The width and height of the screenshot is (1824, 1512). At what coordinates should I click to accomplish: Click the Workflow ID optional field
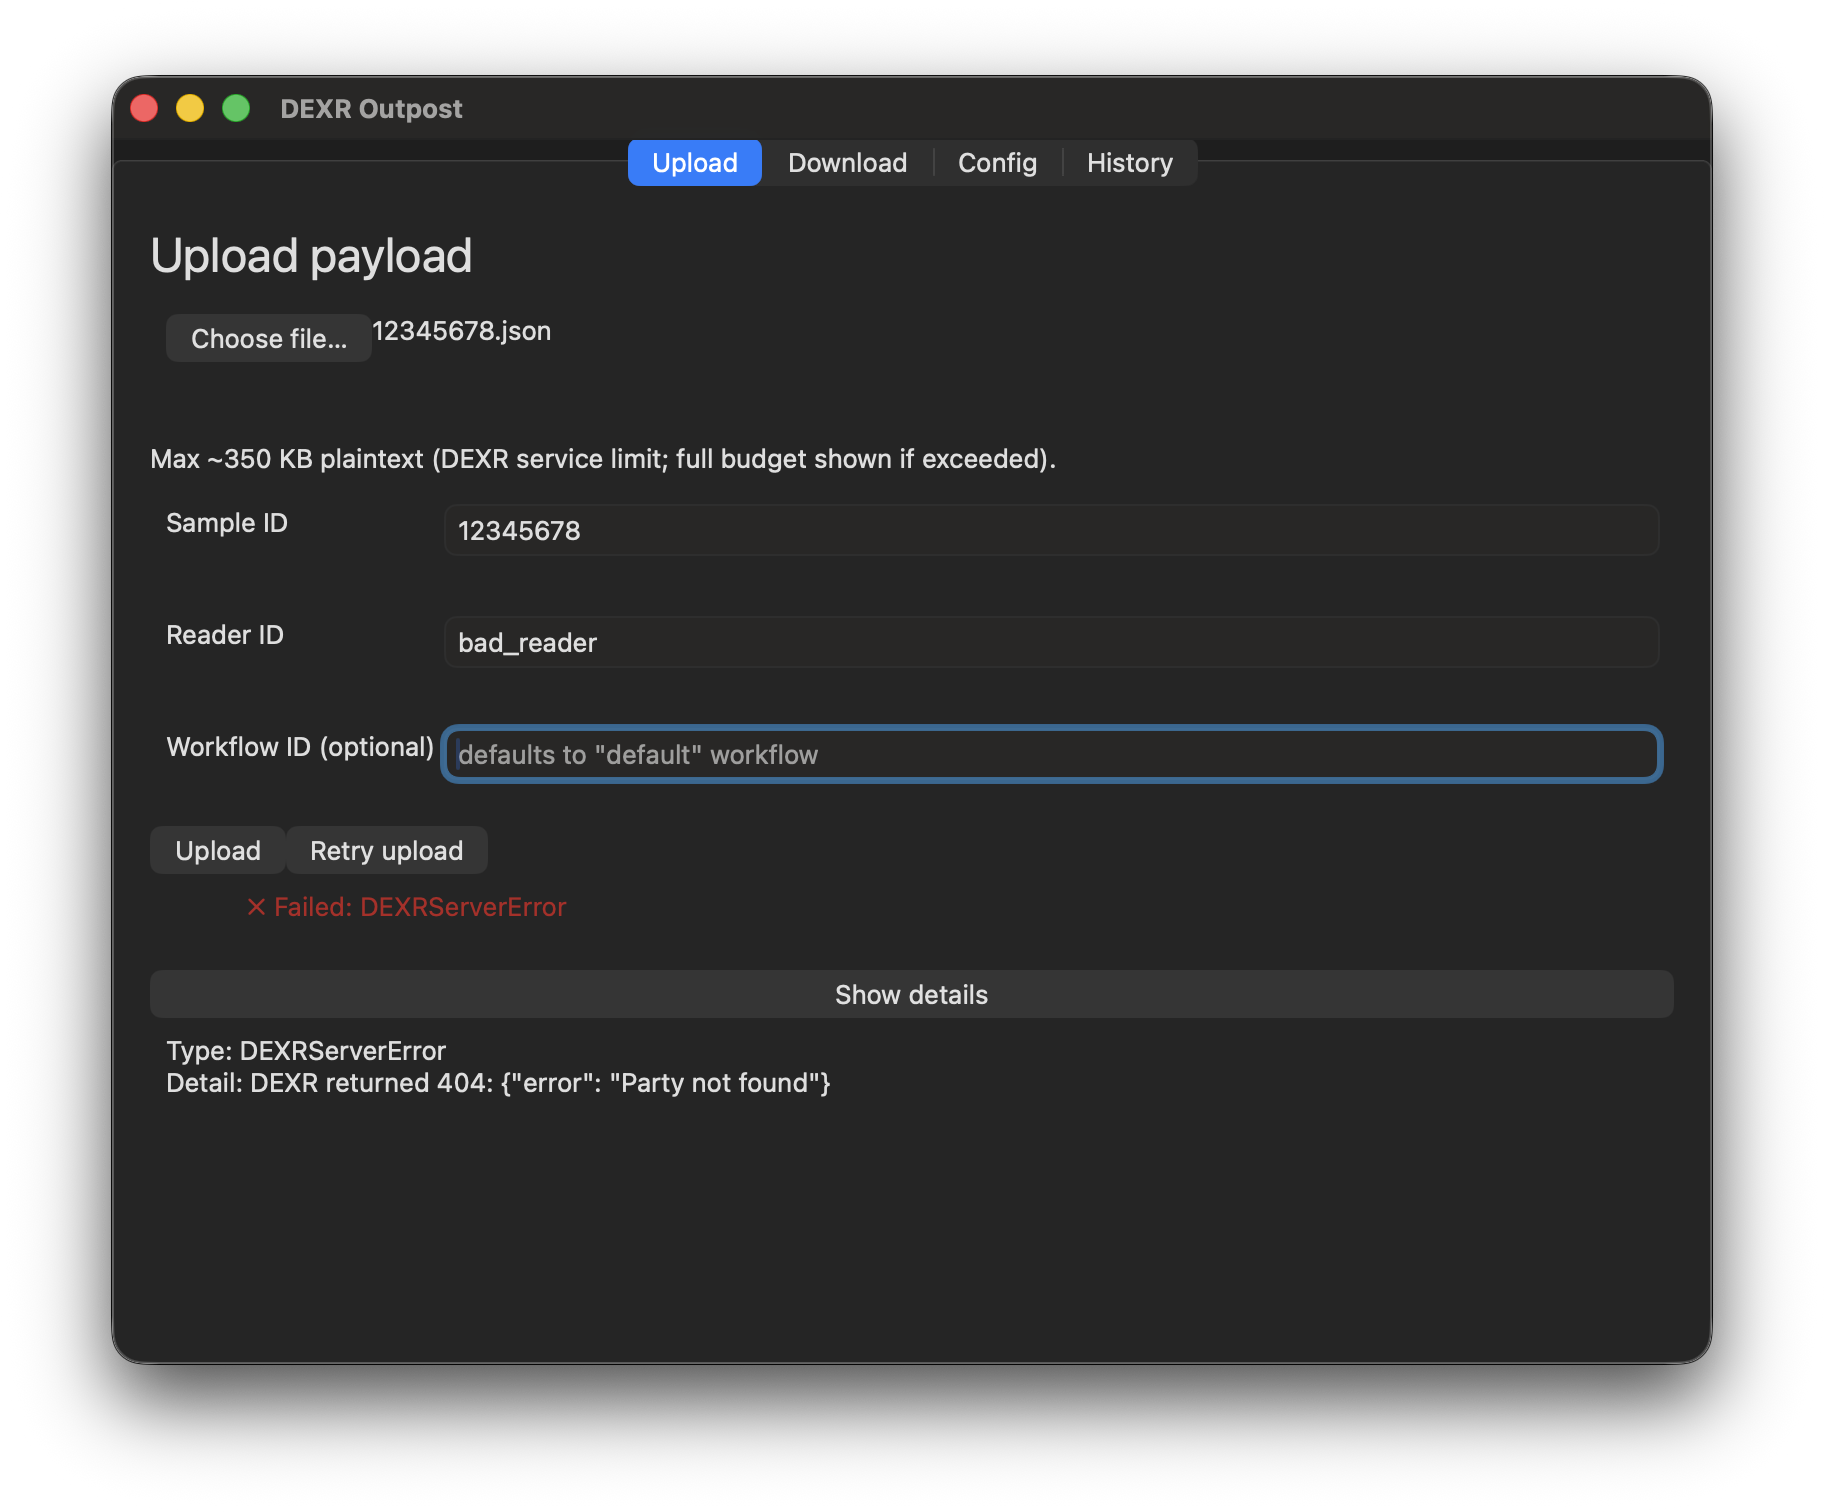pyautogui.click(x=1051, y=754)
